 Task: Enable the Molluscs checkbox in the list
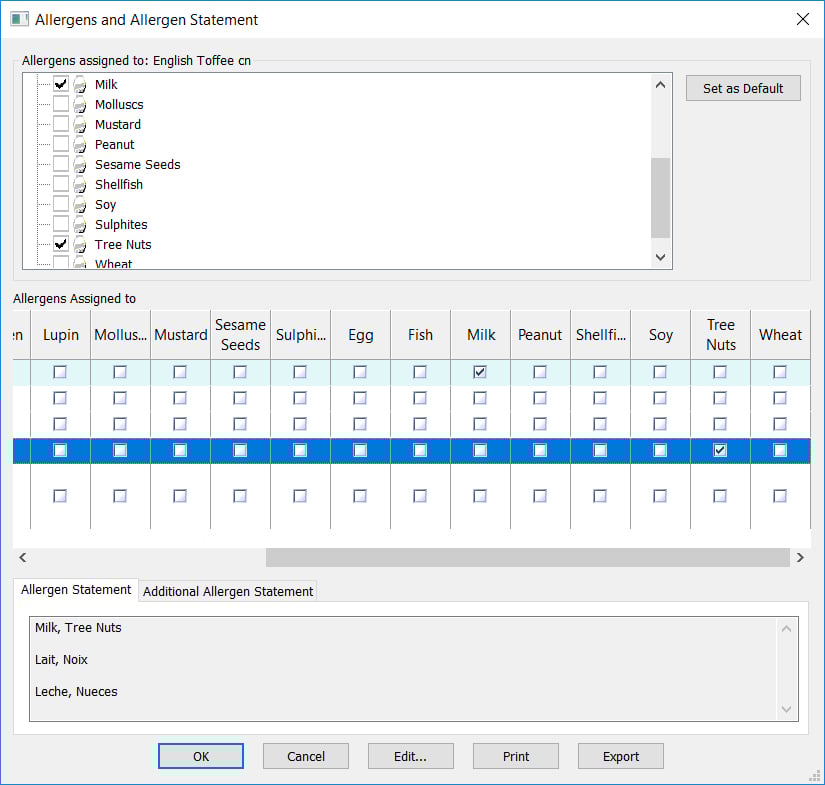click(61, 105)
